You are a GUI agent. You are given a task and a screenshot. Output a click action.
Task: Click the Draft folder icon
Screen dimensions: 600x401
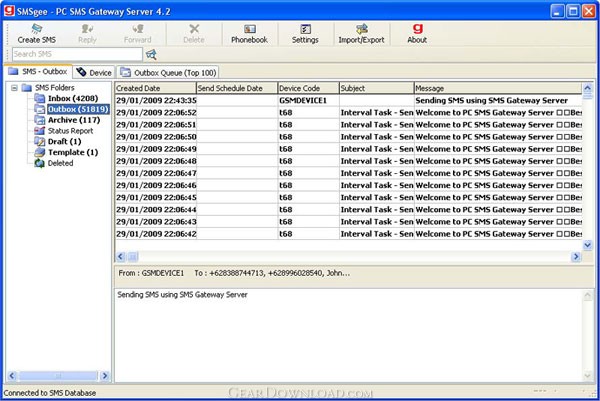[x=40, y=141]
